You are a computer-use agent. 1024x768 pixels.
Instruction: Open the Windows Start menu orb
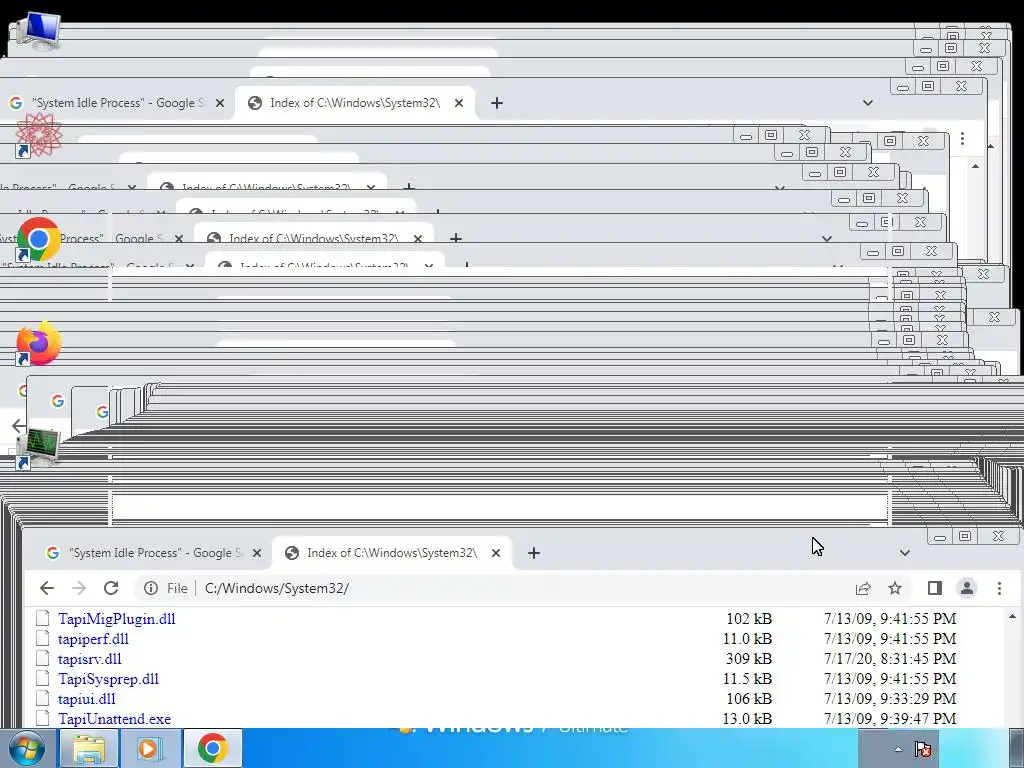point(27,748)
